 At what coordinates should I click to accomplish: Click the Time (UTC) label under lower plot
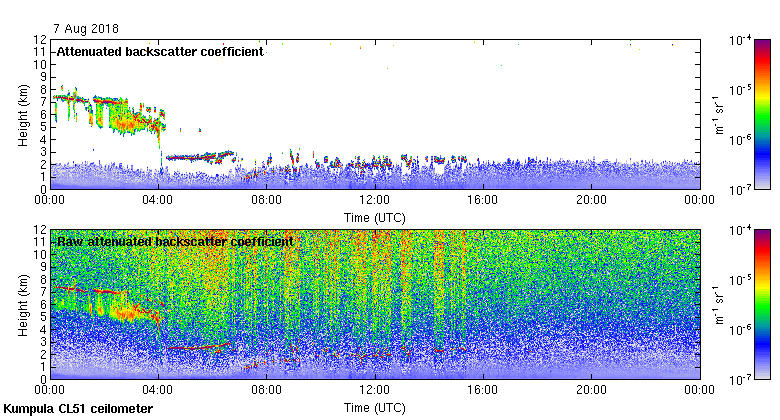point(375,408)
